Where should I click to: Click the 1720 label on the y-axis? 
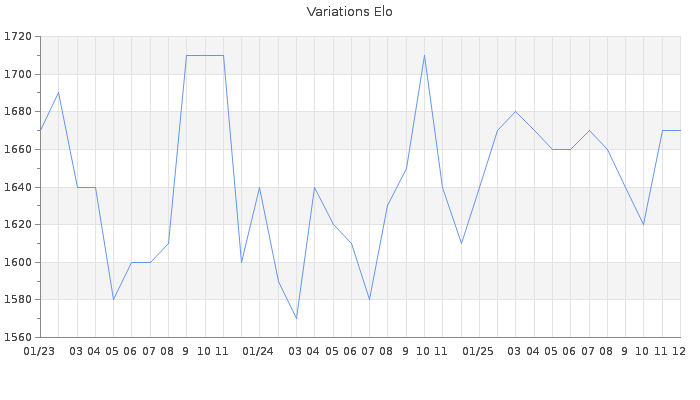(18, 37)
